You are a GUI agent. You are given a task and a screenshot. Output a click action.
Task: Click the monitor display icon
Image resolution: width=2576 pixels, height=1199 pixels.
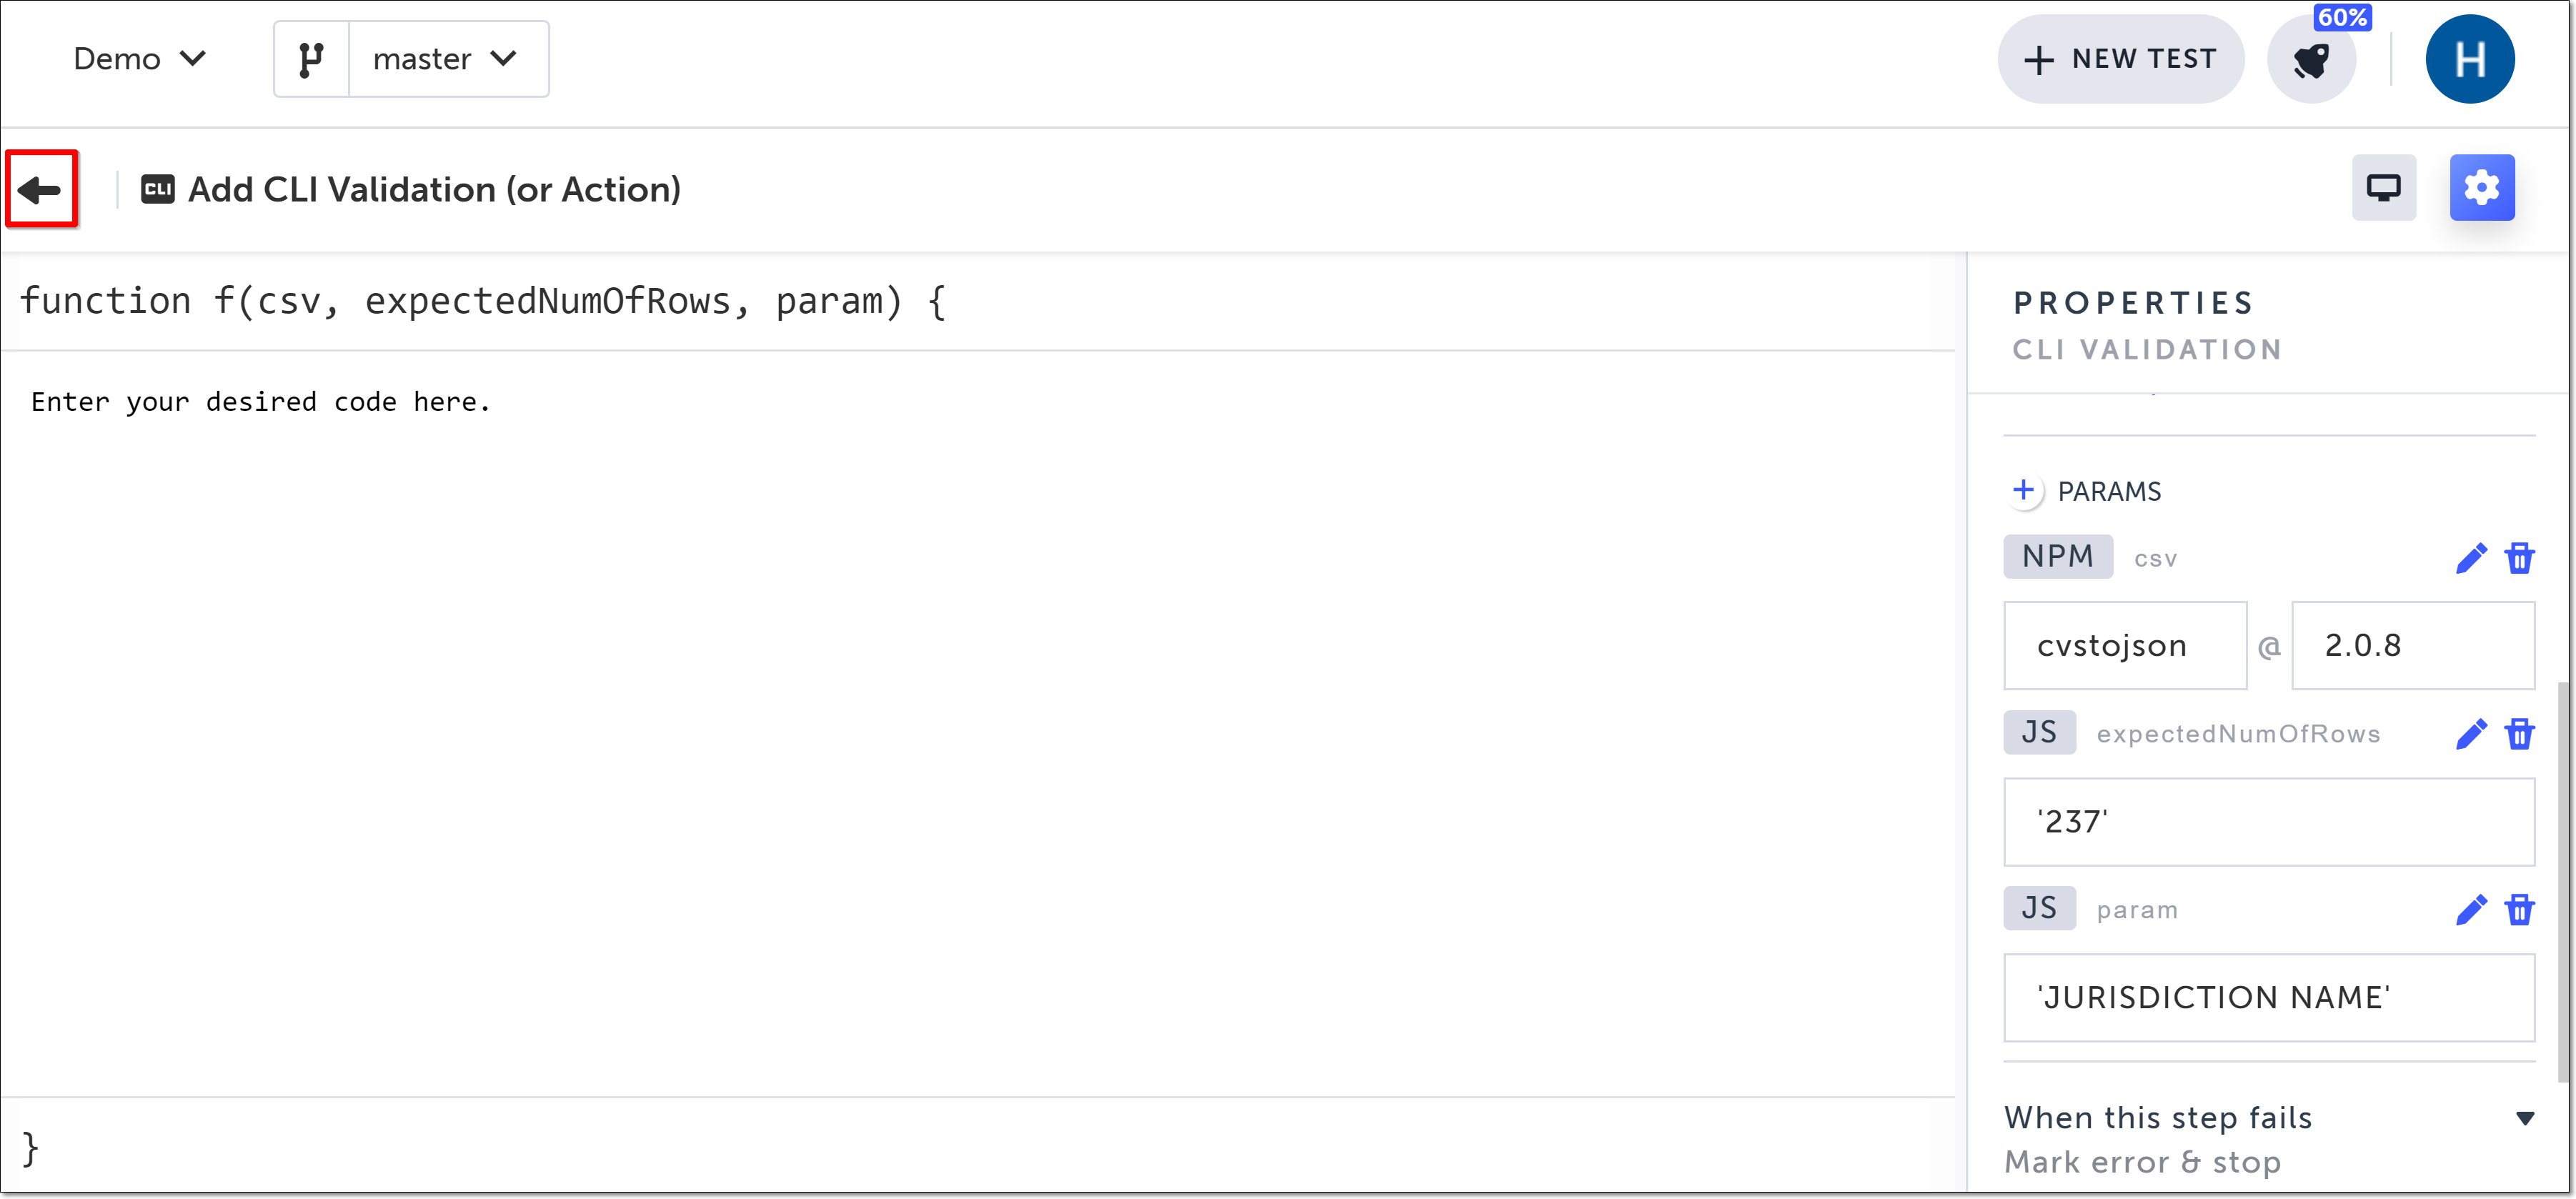click(x=2383, y=188)
